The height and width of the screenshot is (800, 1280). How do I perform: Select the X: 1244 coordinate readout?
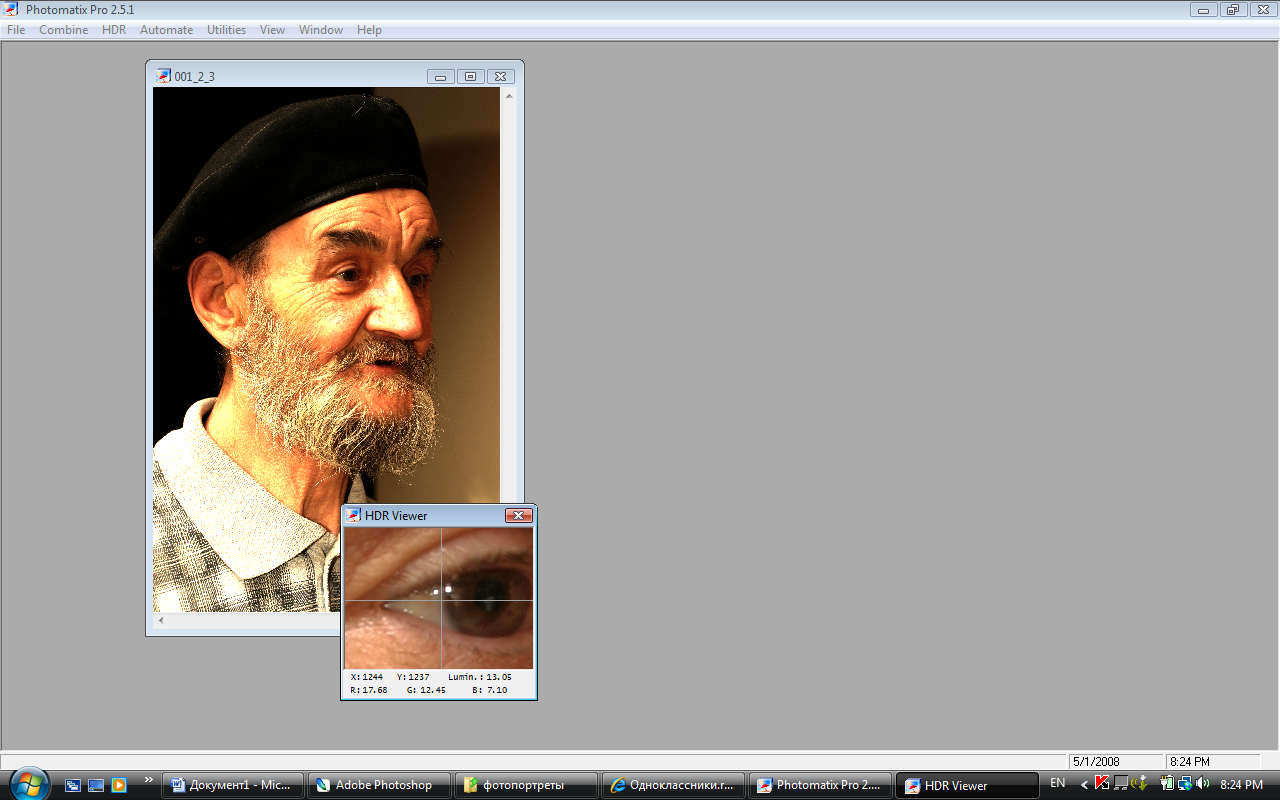[366, 677]
